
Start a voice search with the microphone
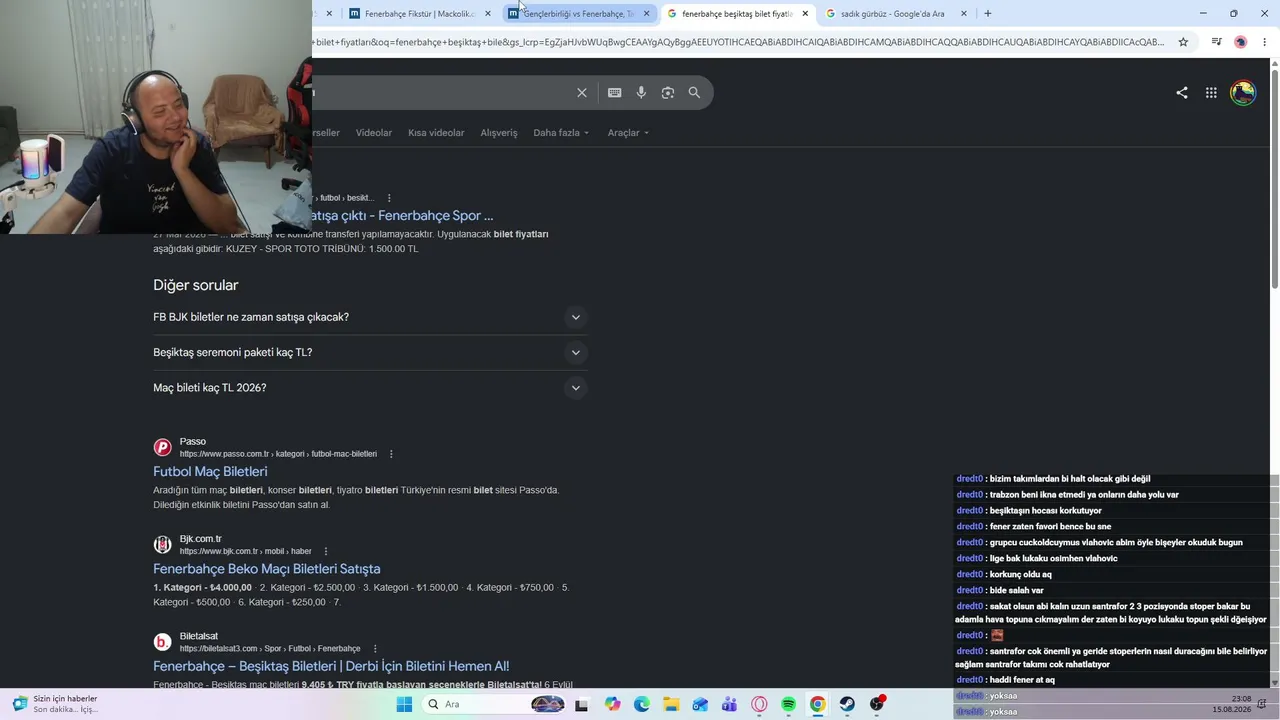pos(641,93)
